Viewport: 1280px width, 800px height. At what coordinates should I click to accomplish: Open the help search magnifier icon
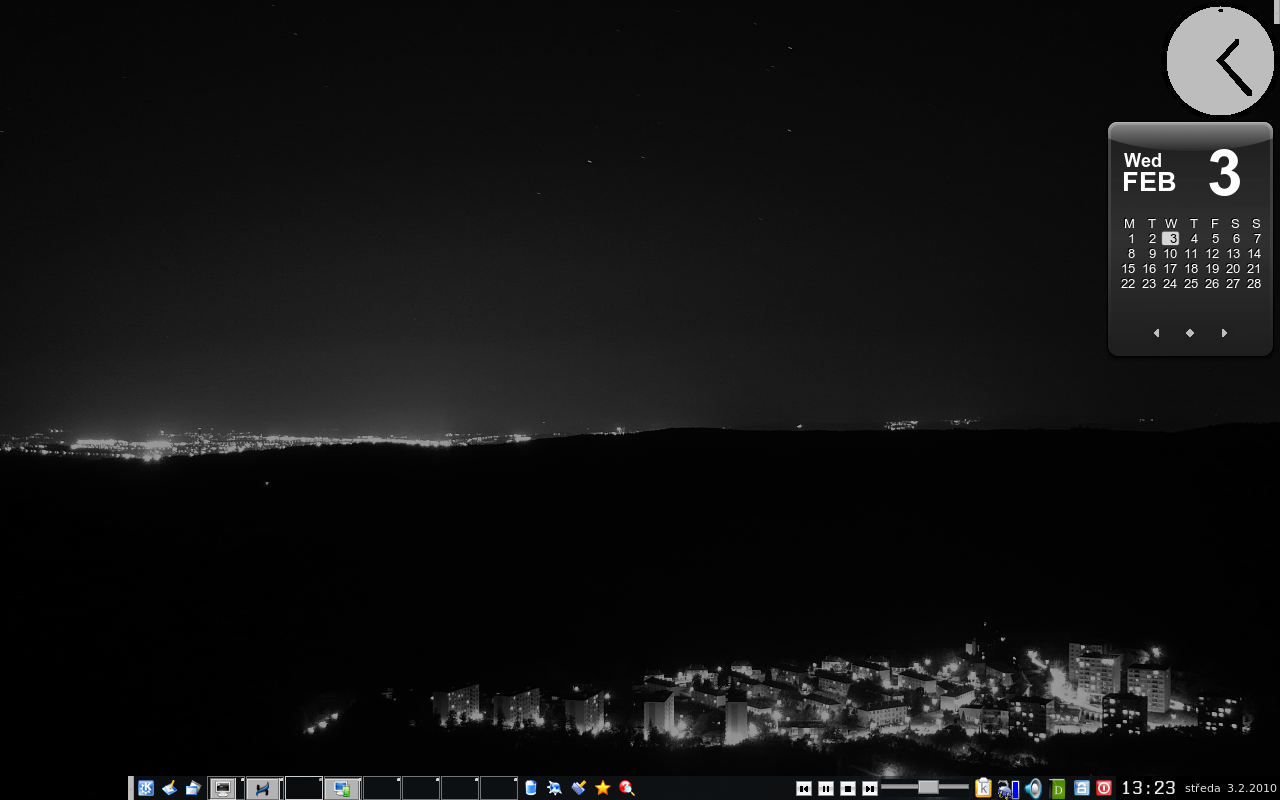[627, 788]
